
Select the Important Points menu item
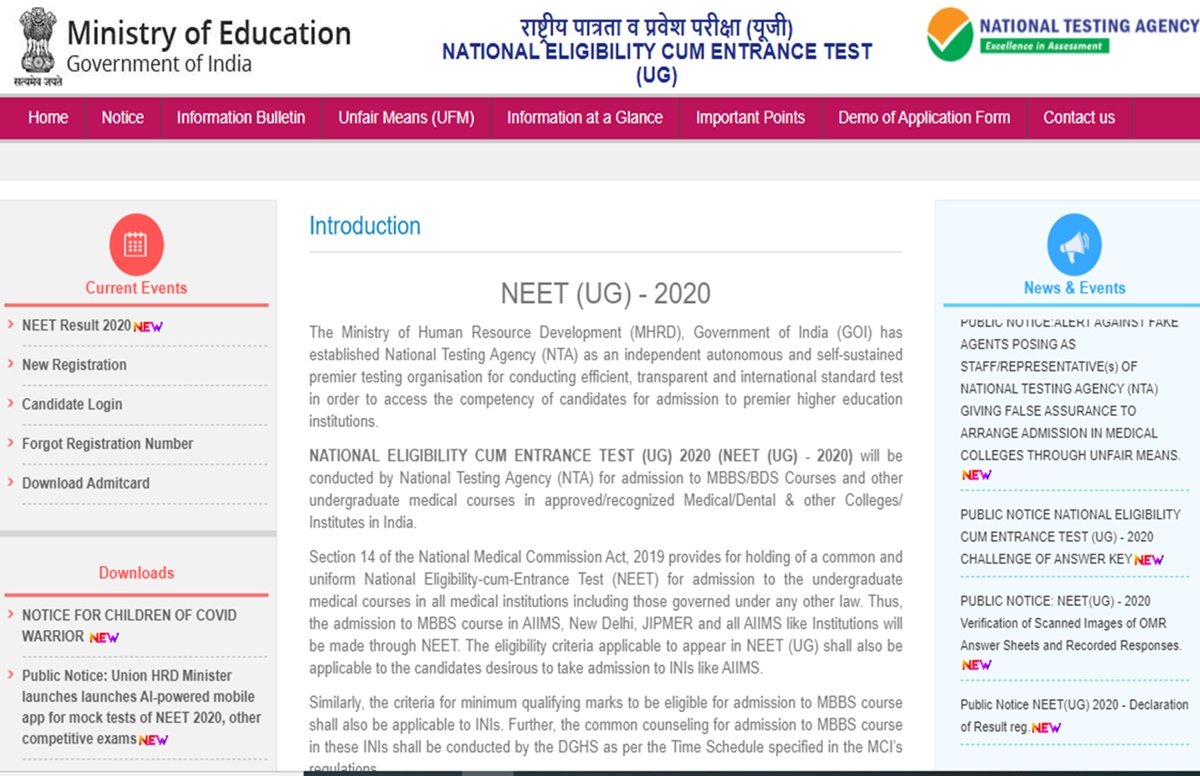click(750, 117)
